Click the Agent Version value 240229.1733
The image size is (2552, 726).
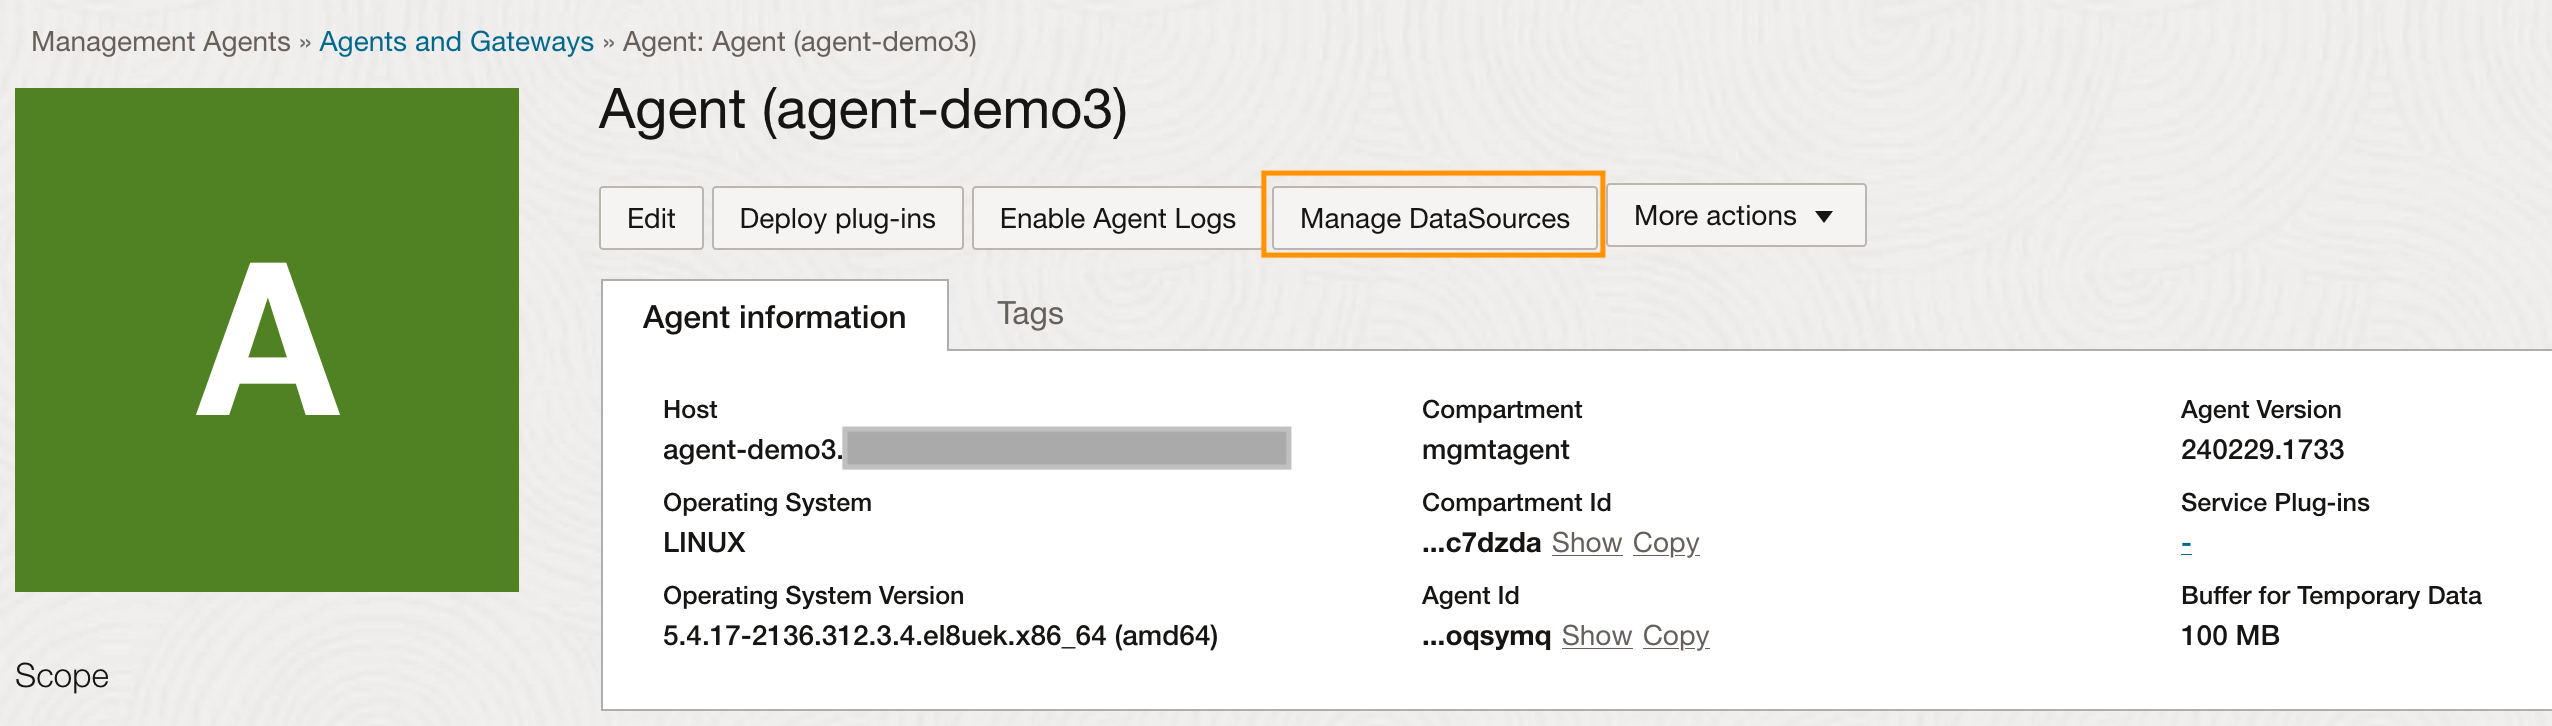tap(2262, 450)
